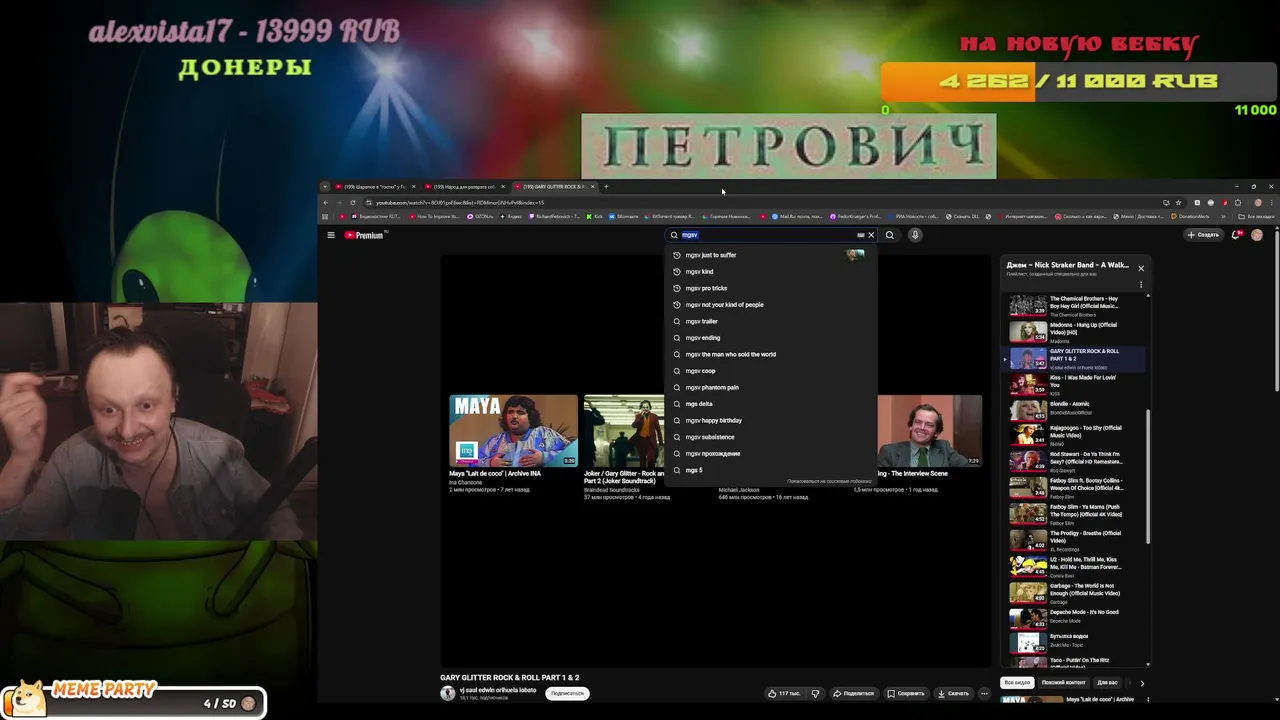Click the Chrome address bar URL
1280x720 pixels.
[x=460, y=203]
